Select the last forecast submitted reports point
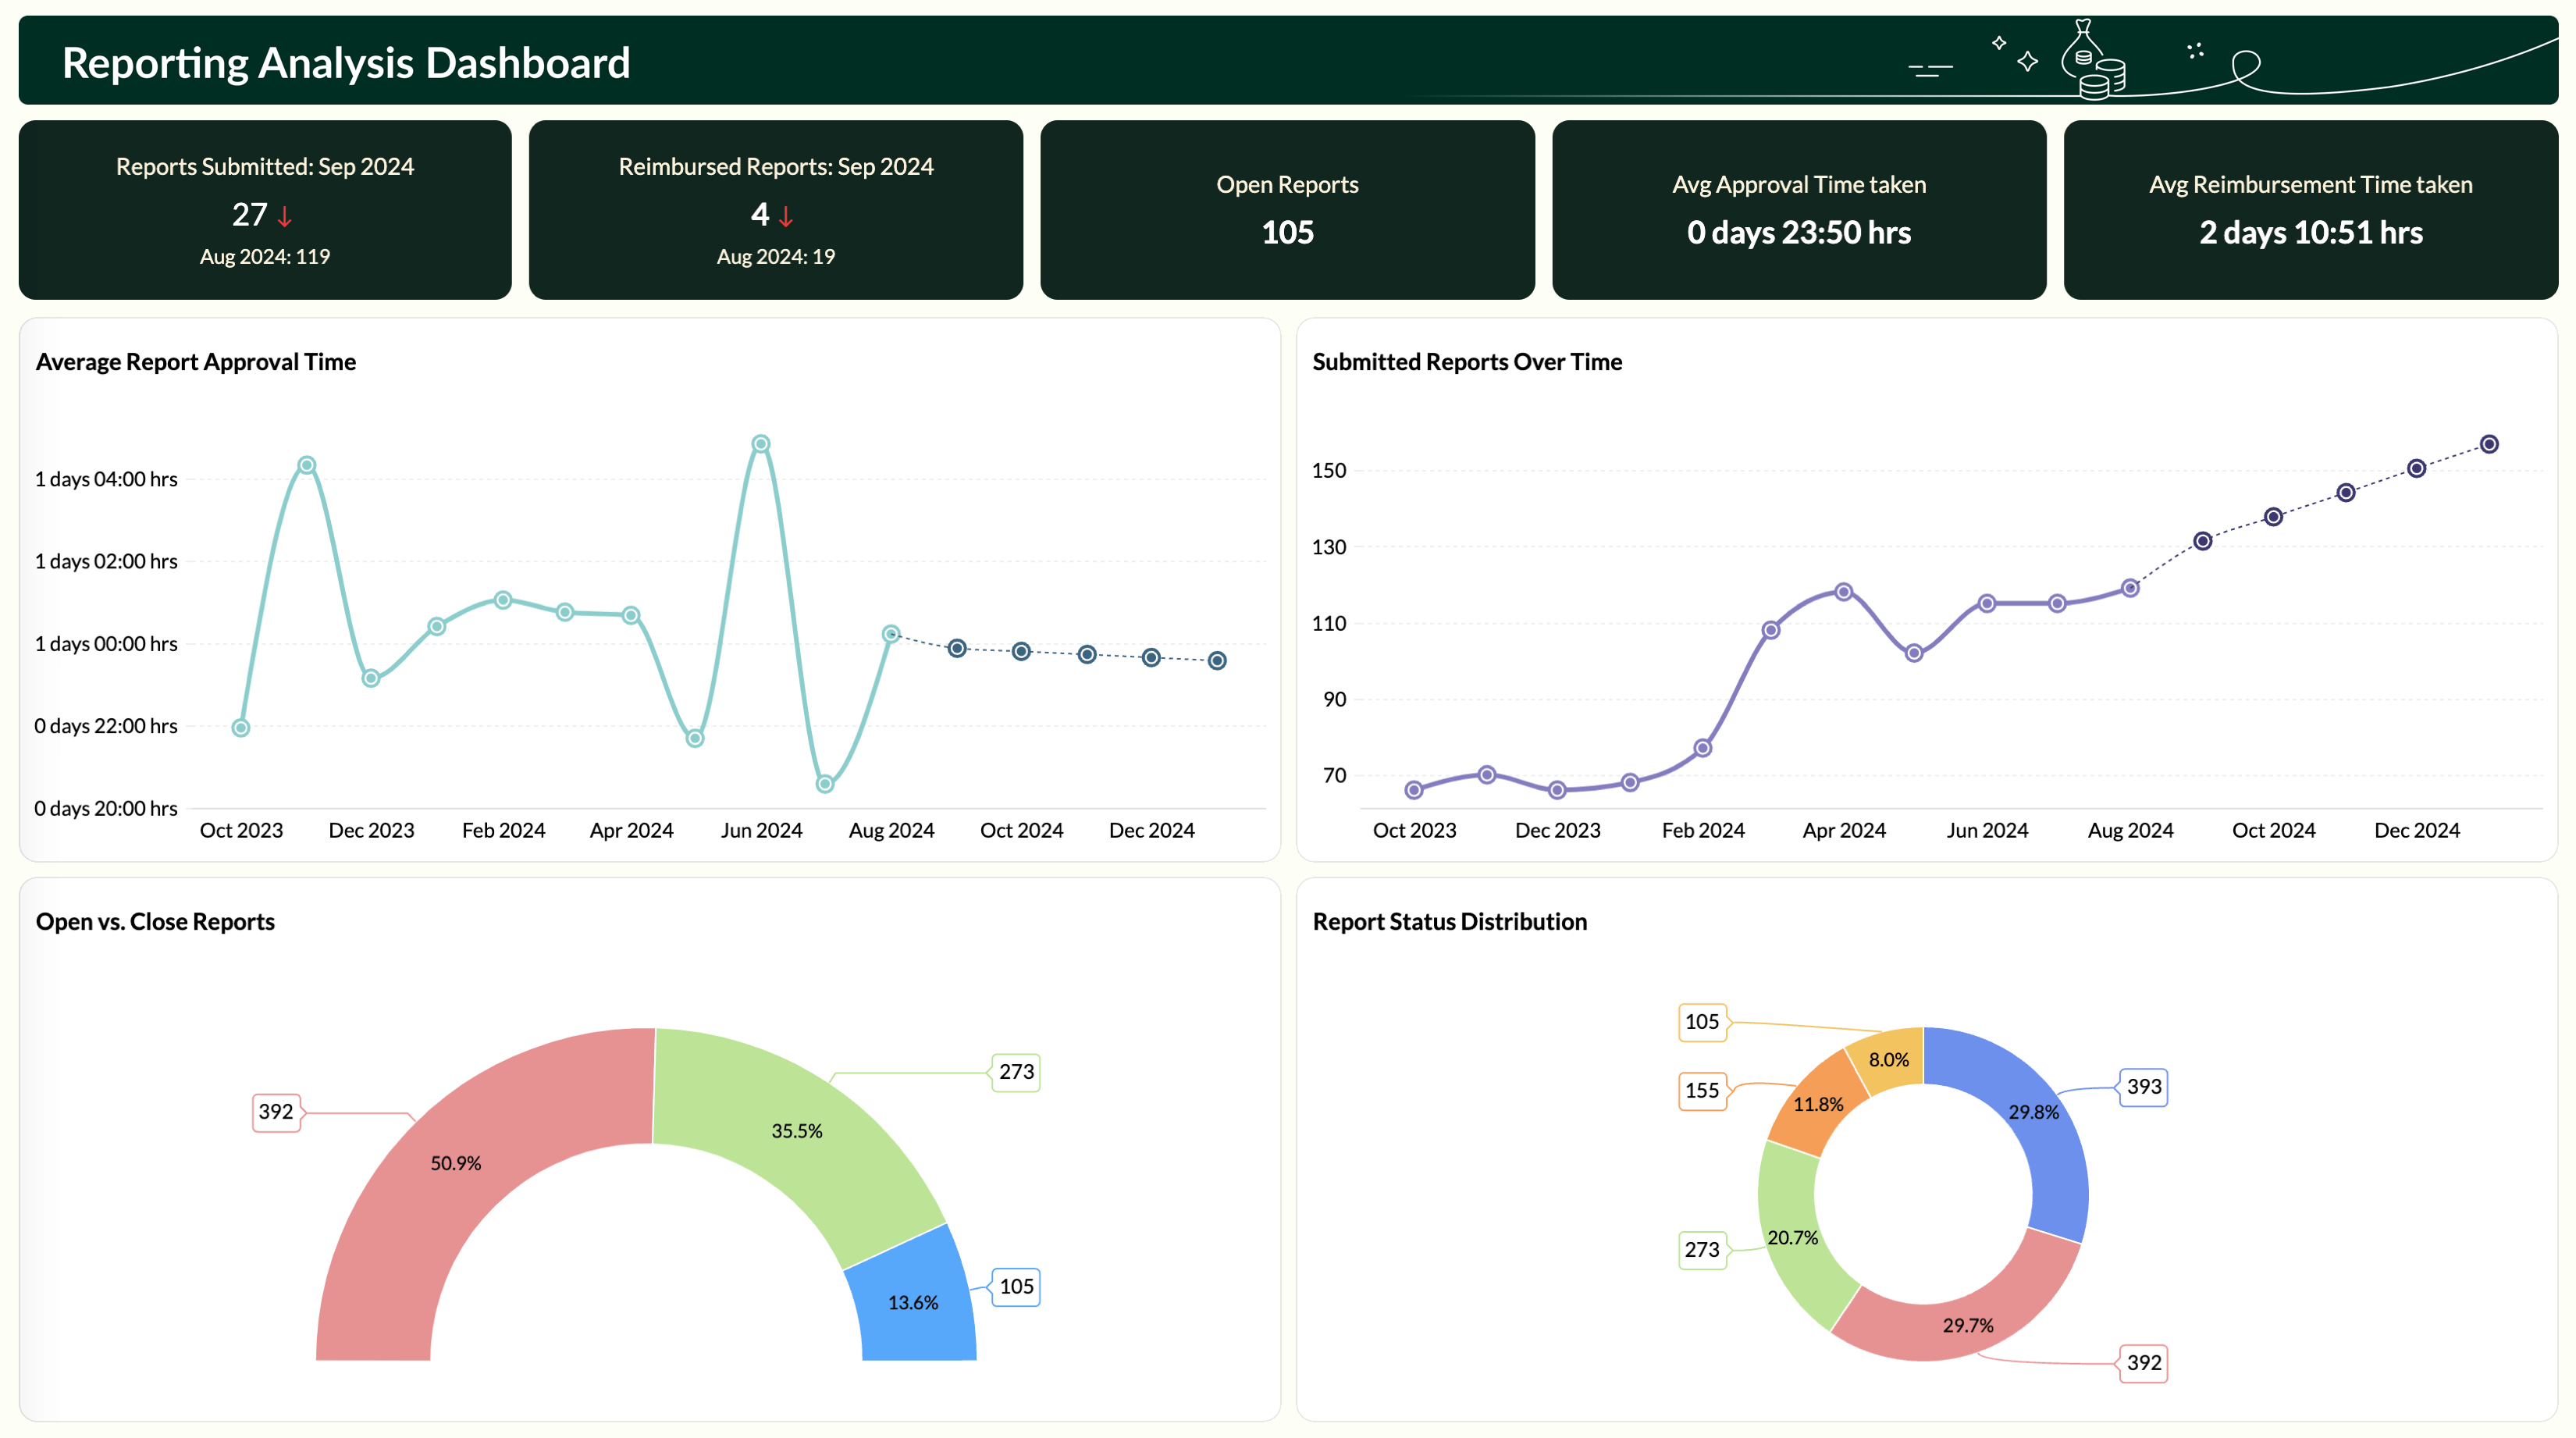 [x=2490, y=444]
